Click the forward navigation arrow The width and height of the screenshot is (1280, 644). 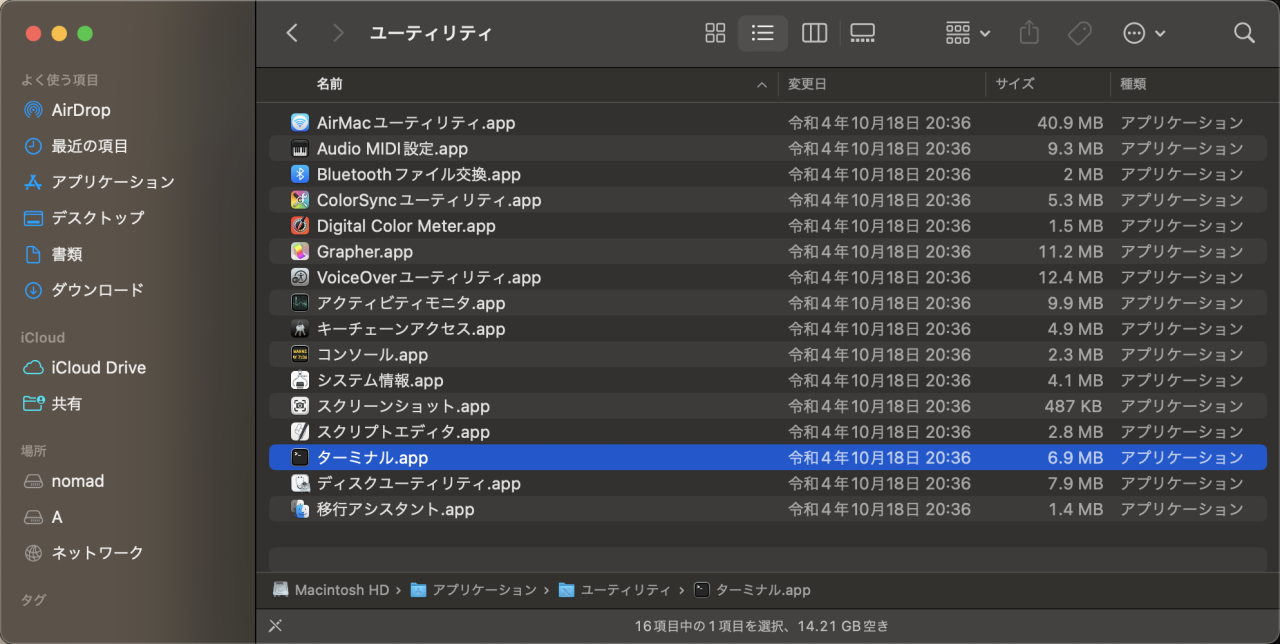(339, 33)
